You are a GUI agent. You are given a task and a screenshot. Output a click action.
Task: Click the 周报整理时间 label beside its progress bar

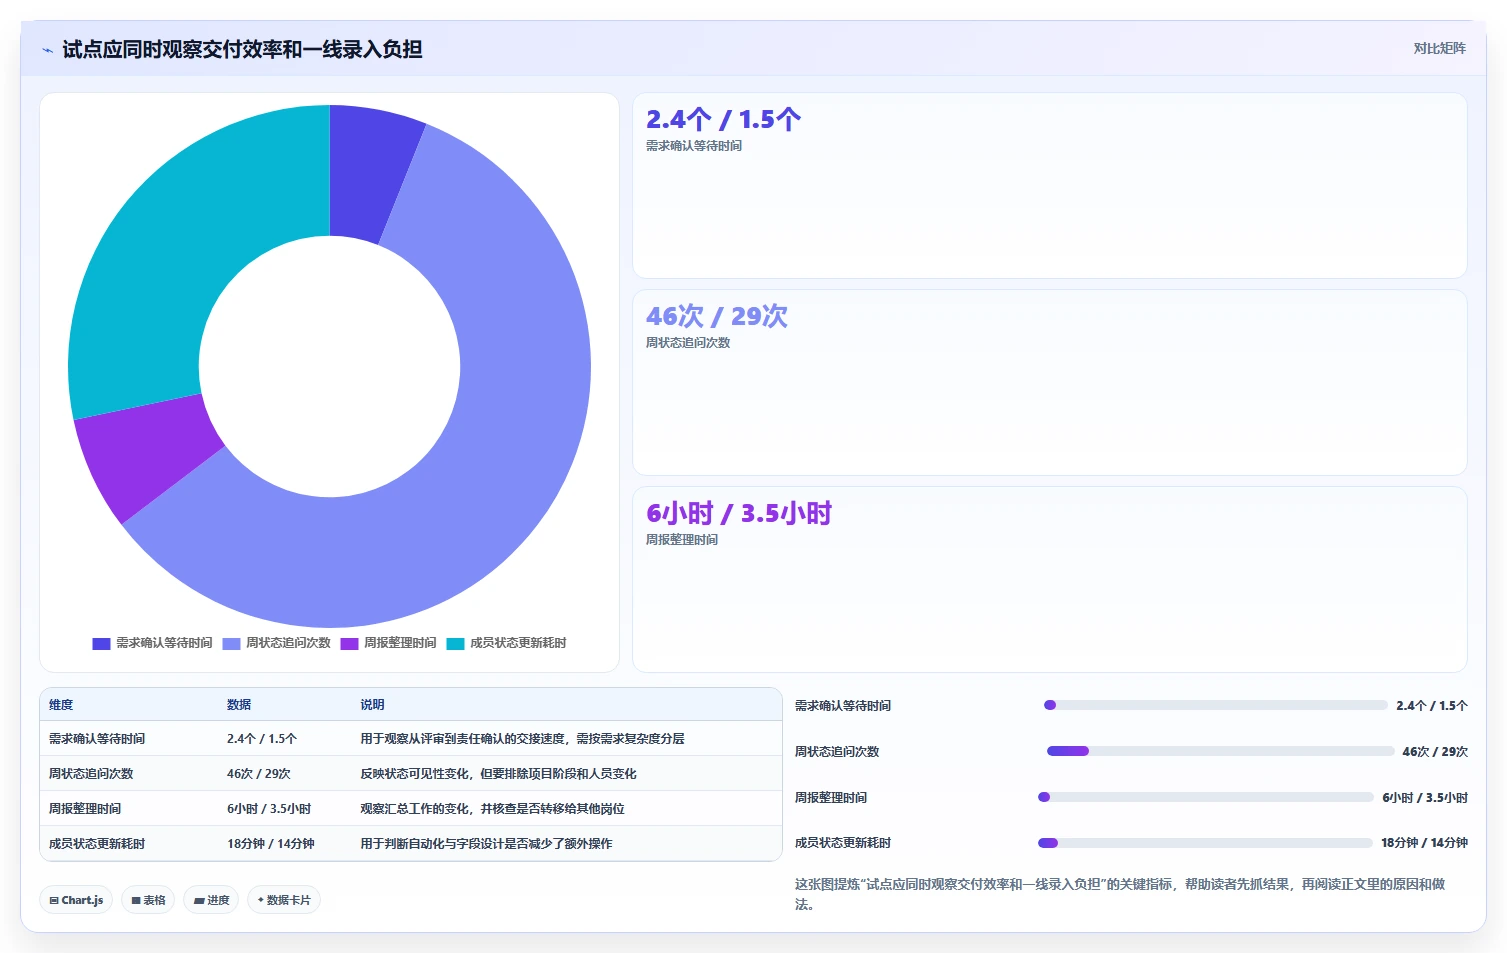click(831, 798)
